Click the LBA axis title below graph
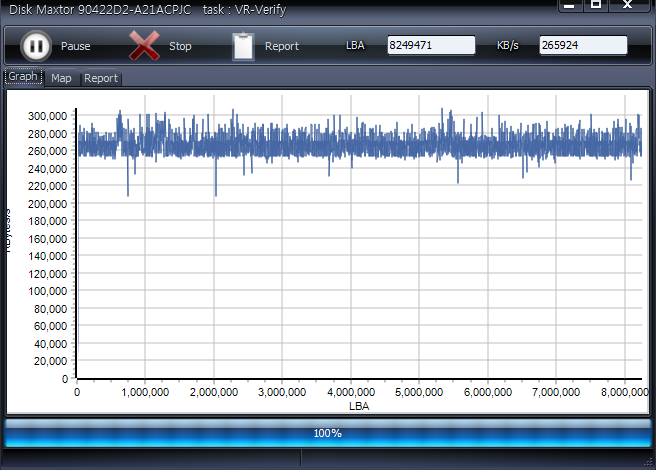Viewport: 656px width, 470px height. pos(359,406)
